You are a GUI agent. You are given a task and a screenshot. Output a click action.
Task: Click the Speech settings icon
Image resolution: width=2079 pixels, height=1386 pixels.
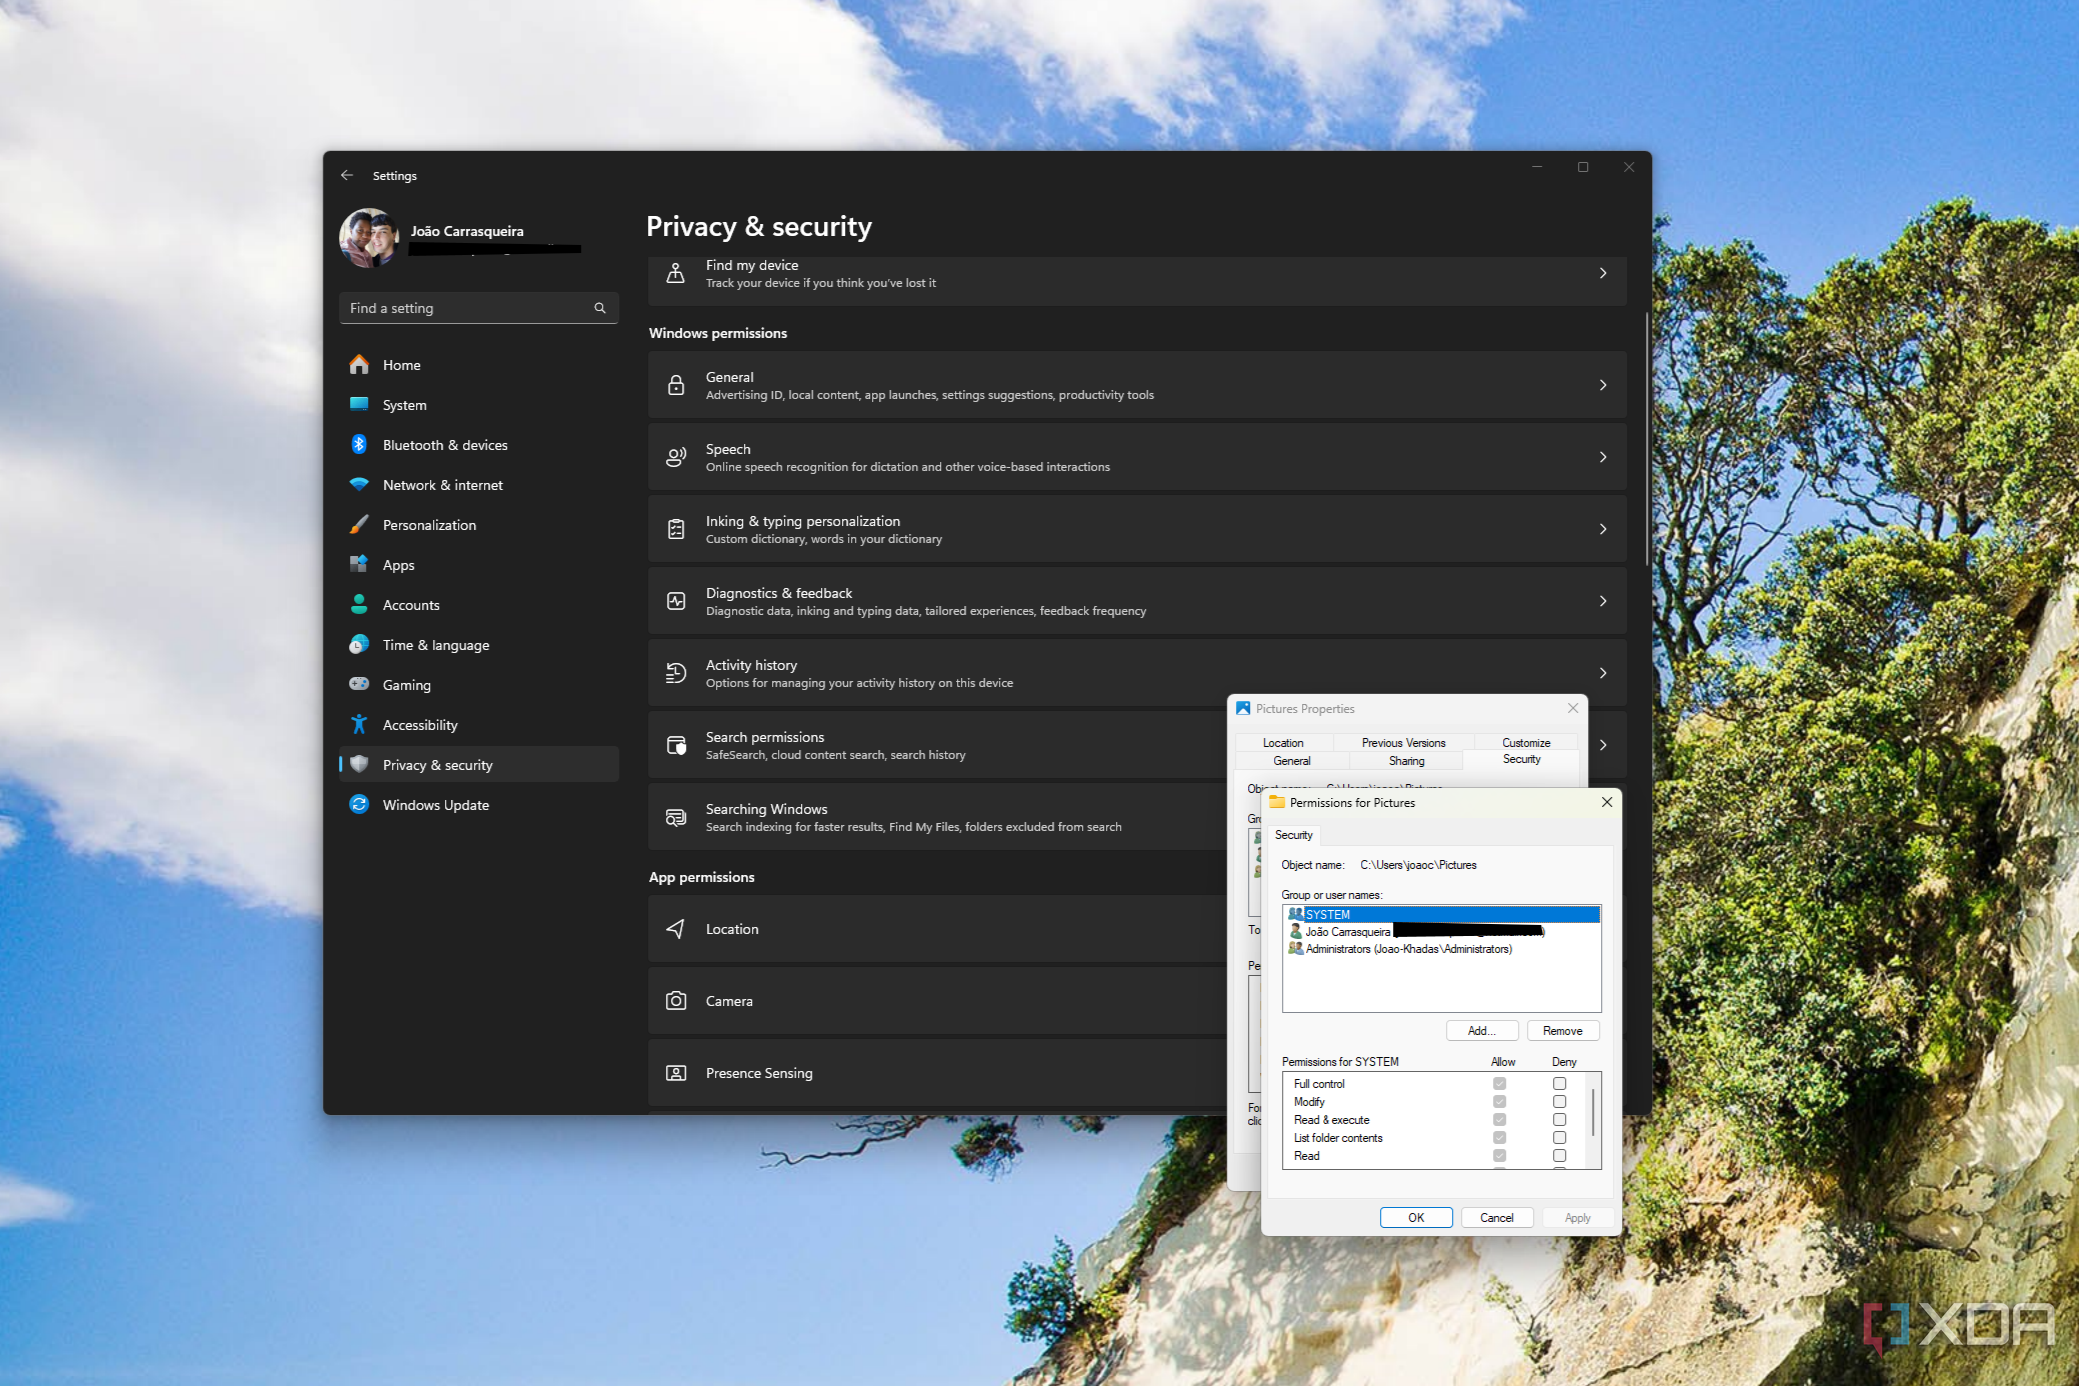click(x=676, y=457)
